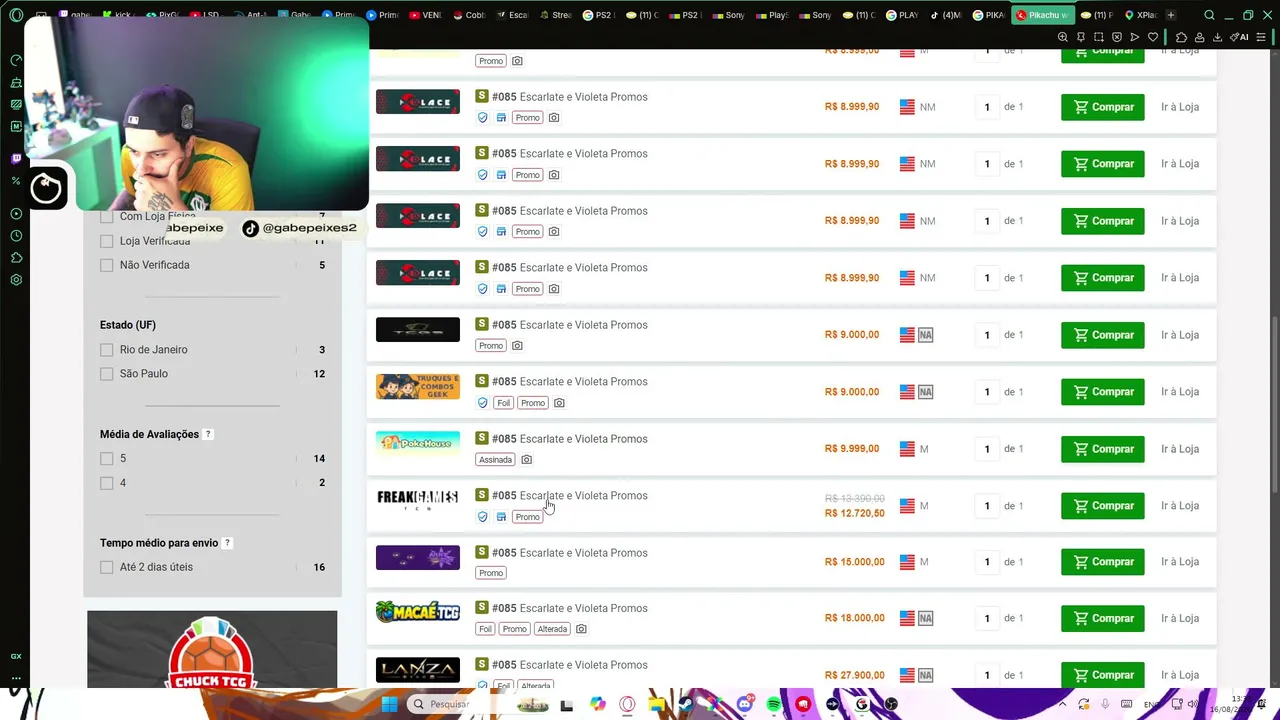Open Discord from the taskbar

point(744,704)
